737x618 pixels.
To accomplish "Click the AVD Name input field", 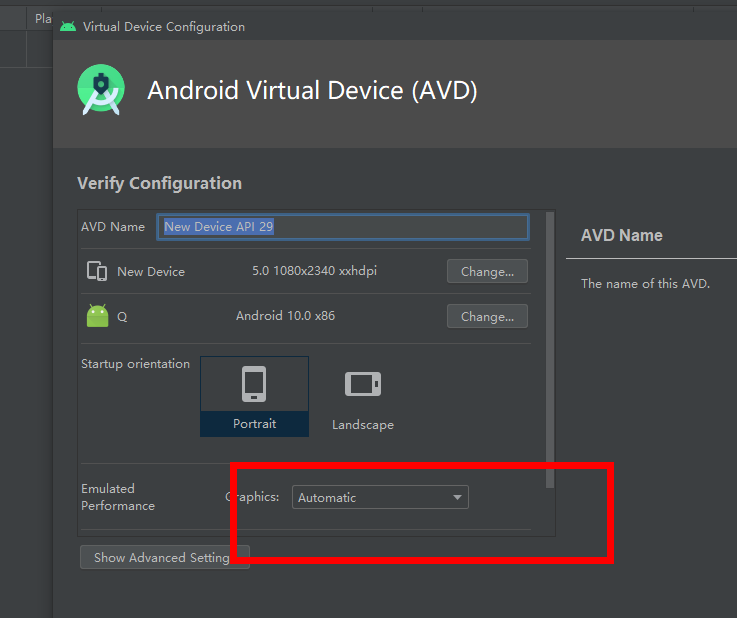I will tap(343, 227).
